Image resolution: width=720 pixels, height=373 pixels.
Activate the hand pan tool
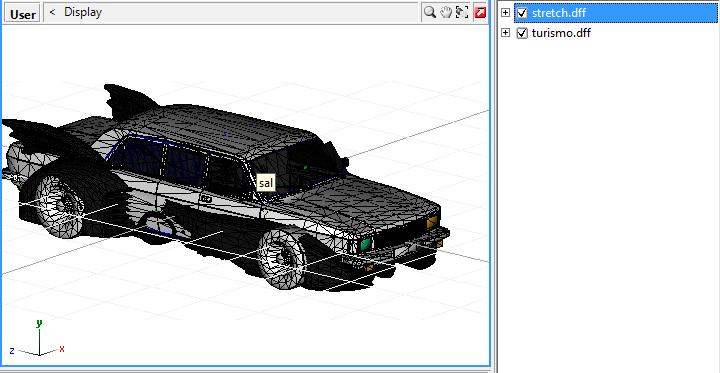pos(446,12)
